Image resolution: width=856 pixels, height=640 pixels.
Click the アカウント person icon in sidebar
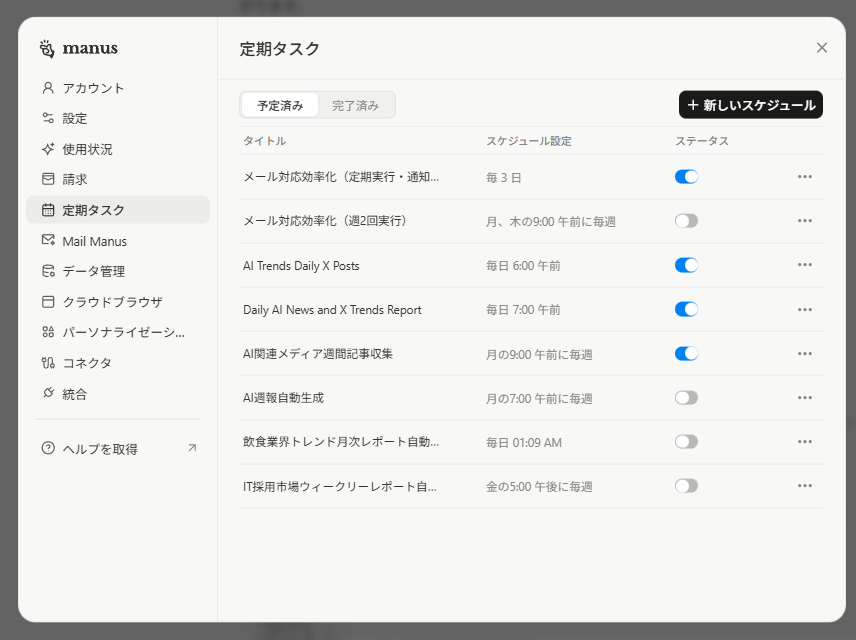(48, 88)
